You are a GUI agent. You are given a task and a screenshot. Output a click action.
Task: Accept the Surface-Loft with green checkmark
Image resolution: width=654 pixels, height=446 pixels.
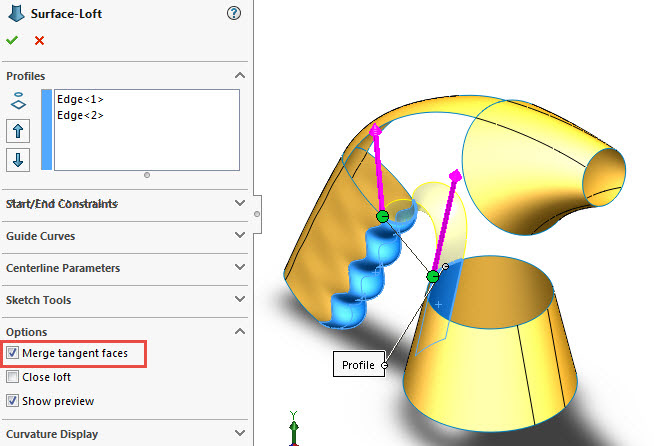12,40
